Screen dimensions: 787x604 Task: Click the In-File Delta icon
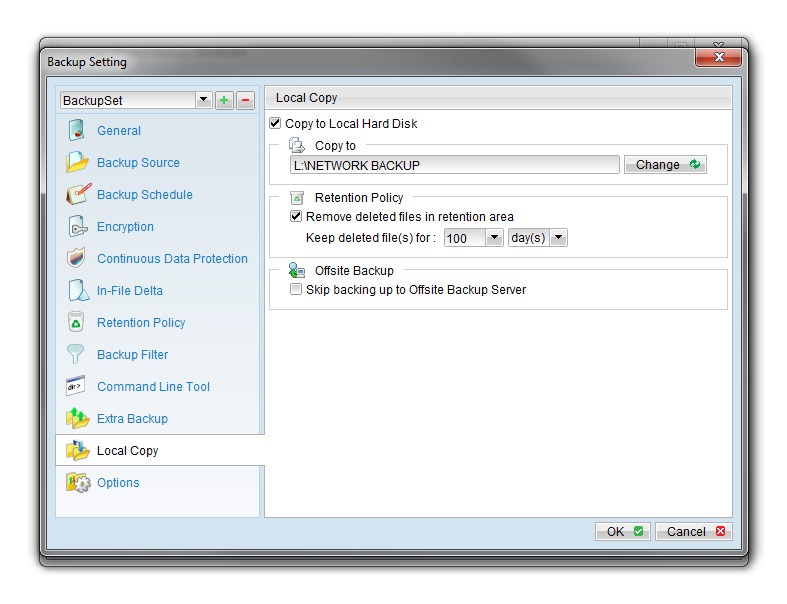[x=78, y=290]
